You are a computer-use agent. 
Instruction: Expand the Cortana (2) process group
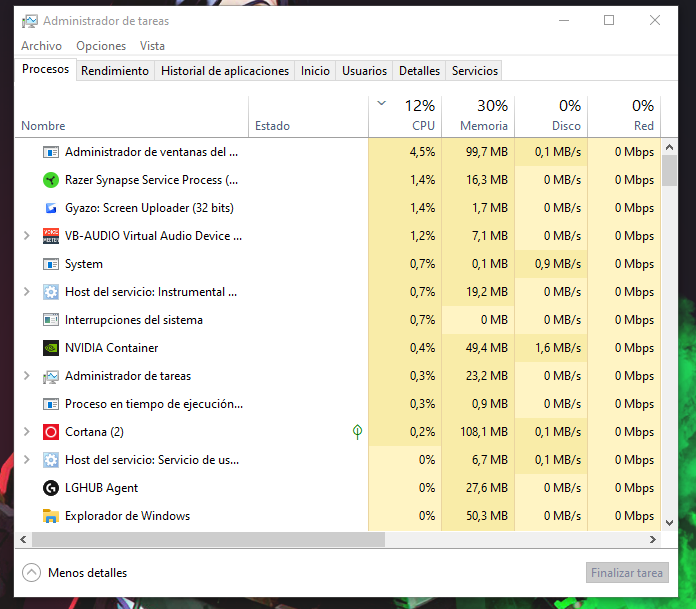point(27,432)
